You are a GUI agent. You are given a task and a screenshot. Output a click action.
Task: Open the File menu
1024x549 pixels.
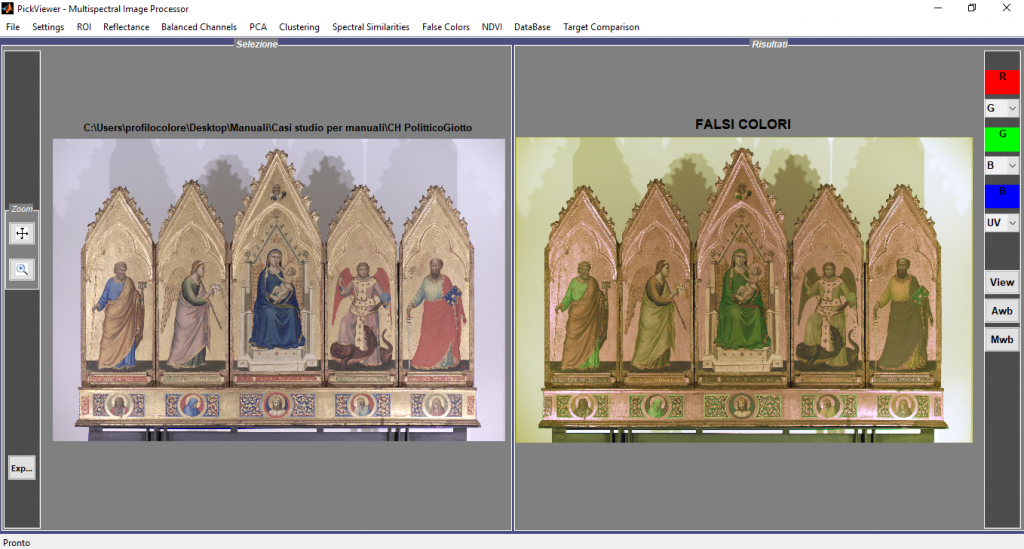pos(13,27)
